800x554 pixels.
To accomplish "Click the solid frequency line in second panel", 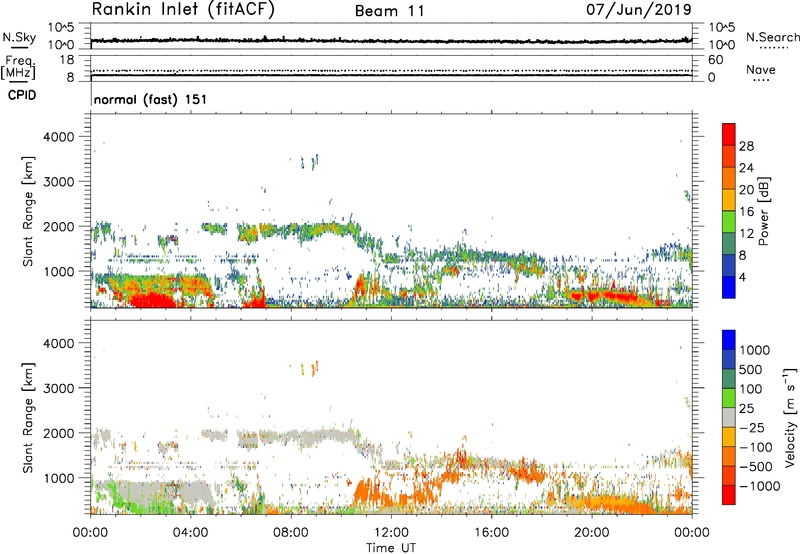I will [x=391, y=75].
